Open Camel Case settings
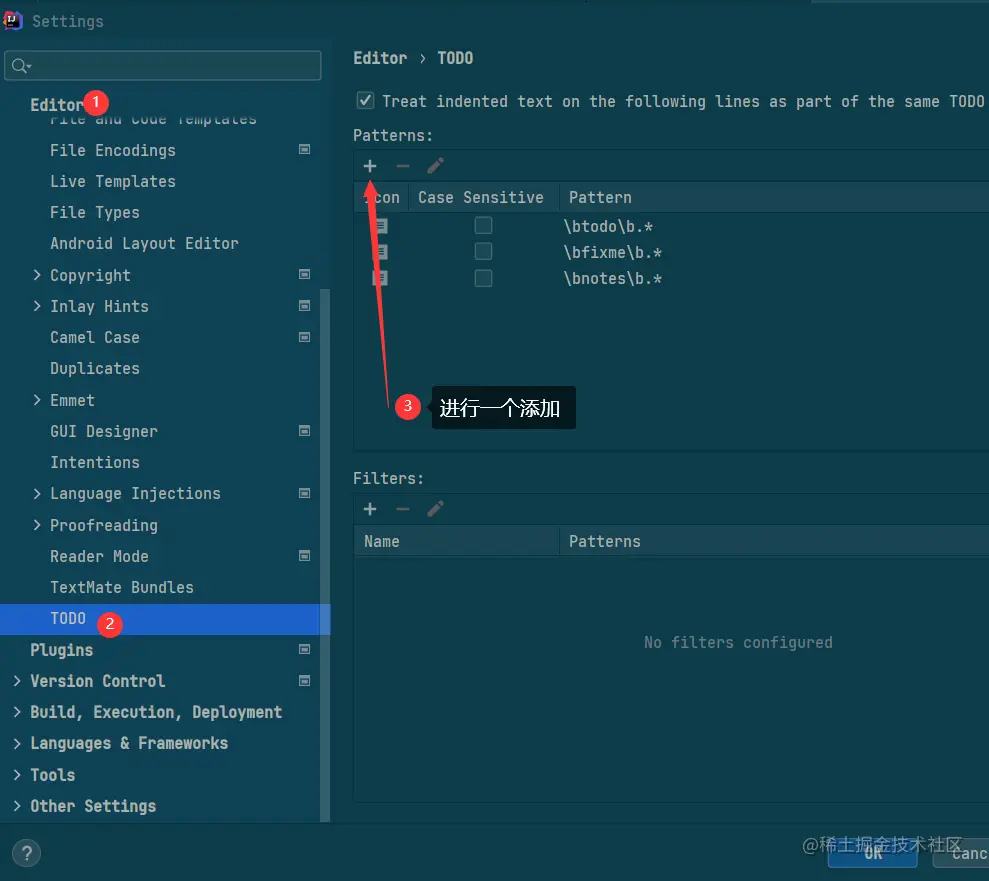Image resolution: width=989 pixels, height=881 pixels. (95, 337)
